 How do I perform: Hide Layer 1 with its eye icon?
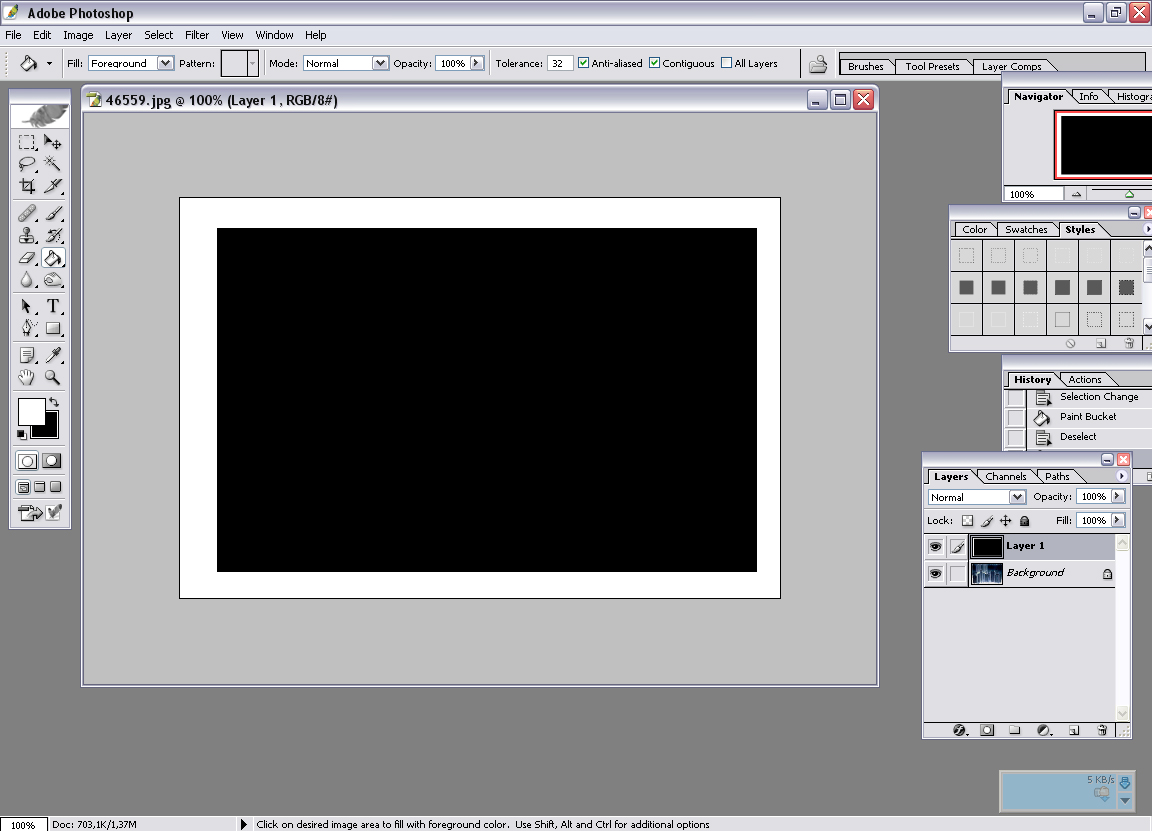pos(935,547)
